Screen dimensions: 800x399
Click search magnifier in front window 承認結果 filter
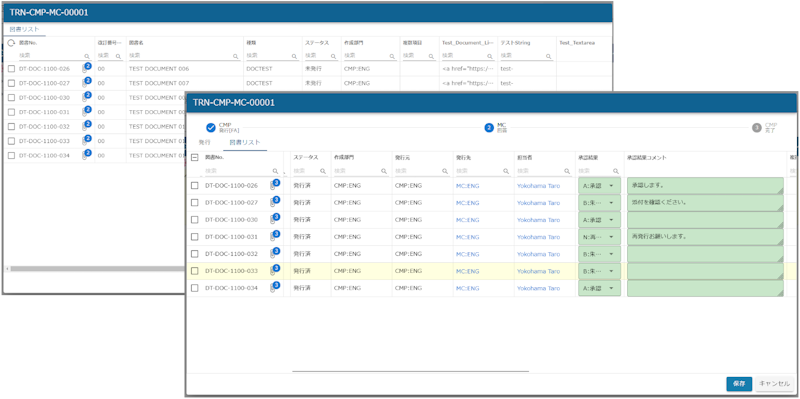(x=616, y=171)
